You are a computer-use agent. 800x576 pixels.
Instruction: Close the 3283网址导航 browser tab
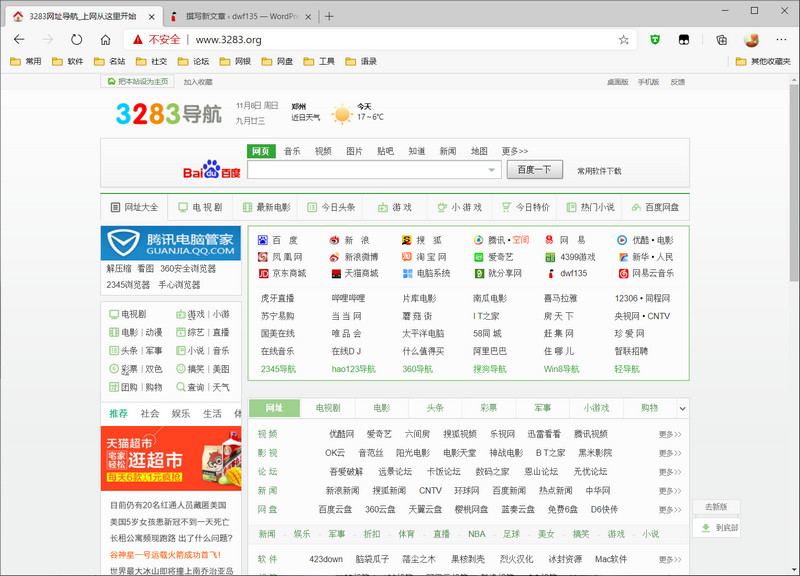(x=152, y=17)
